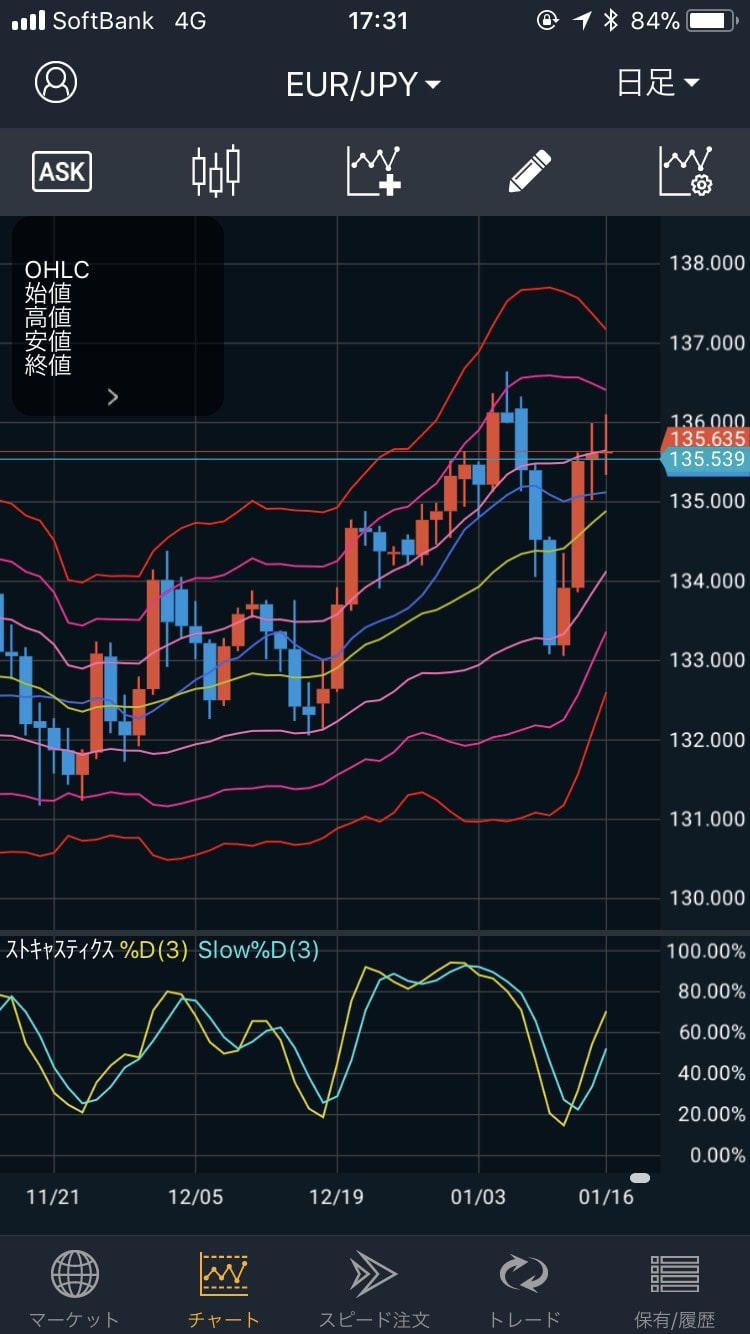This screenshot has width=750, height=1334.
Task: Tap the battery indicator in status bar
Action: pos(712,21)
